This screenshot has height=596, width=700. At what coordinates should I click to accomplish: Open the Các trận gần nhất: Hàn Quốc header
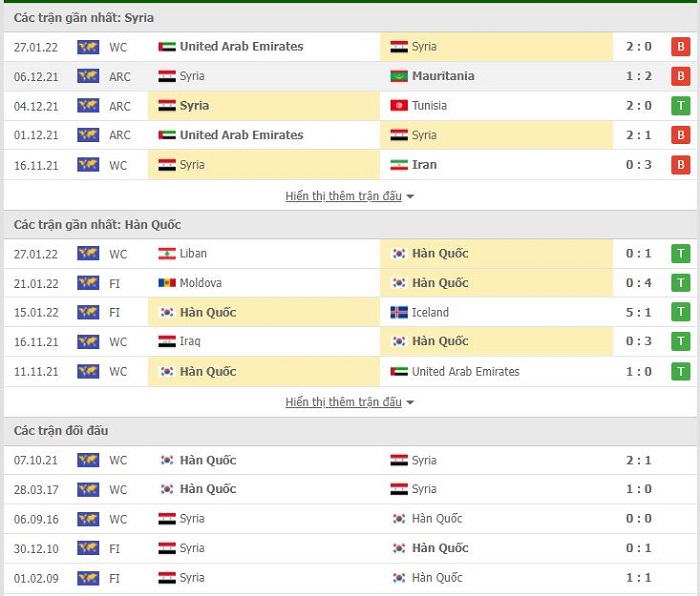(x=97, y=225)
